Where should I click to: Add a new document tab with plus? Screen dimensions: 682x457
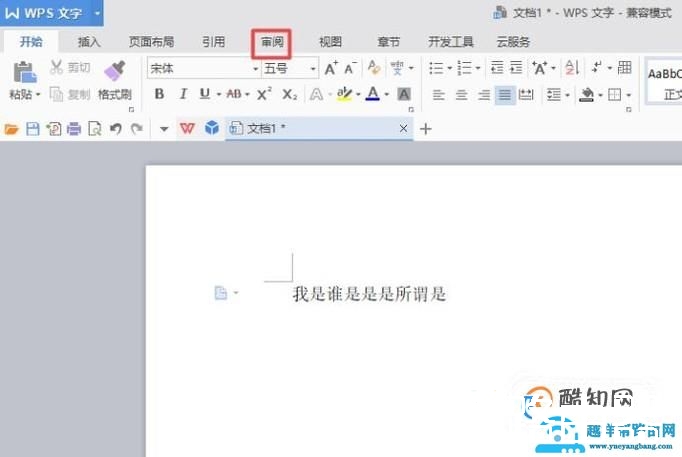click(426, 129)
